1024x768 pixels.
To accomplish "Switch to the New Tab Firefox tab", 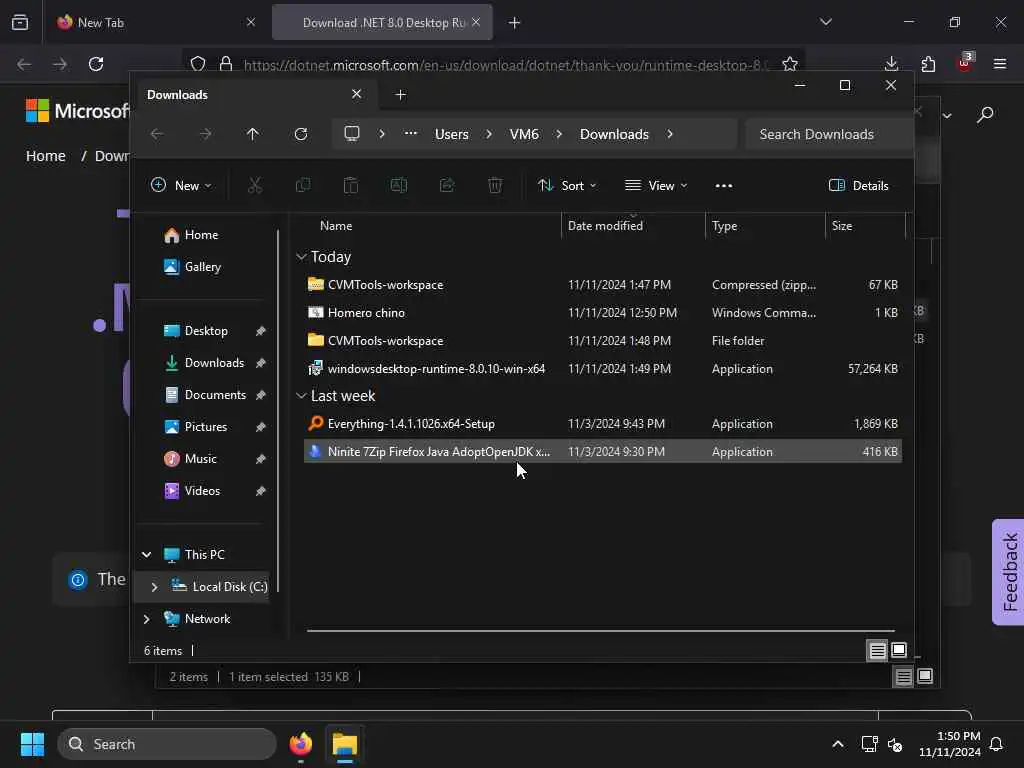I will pos(155,22).
